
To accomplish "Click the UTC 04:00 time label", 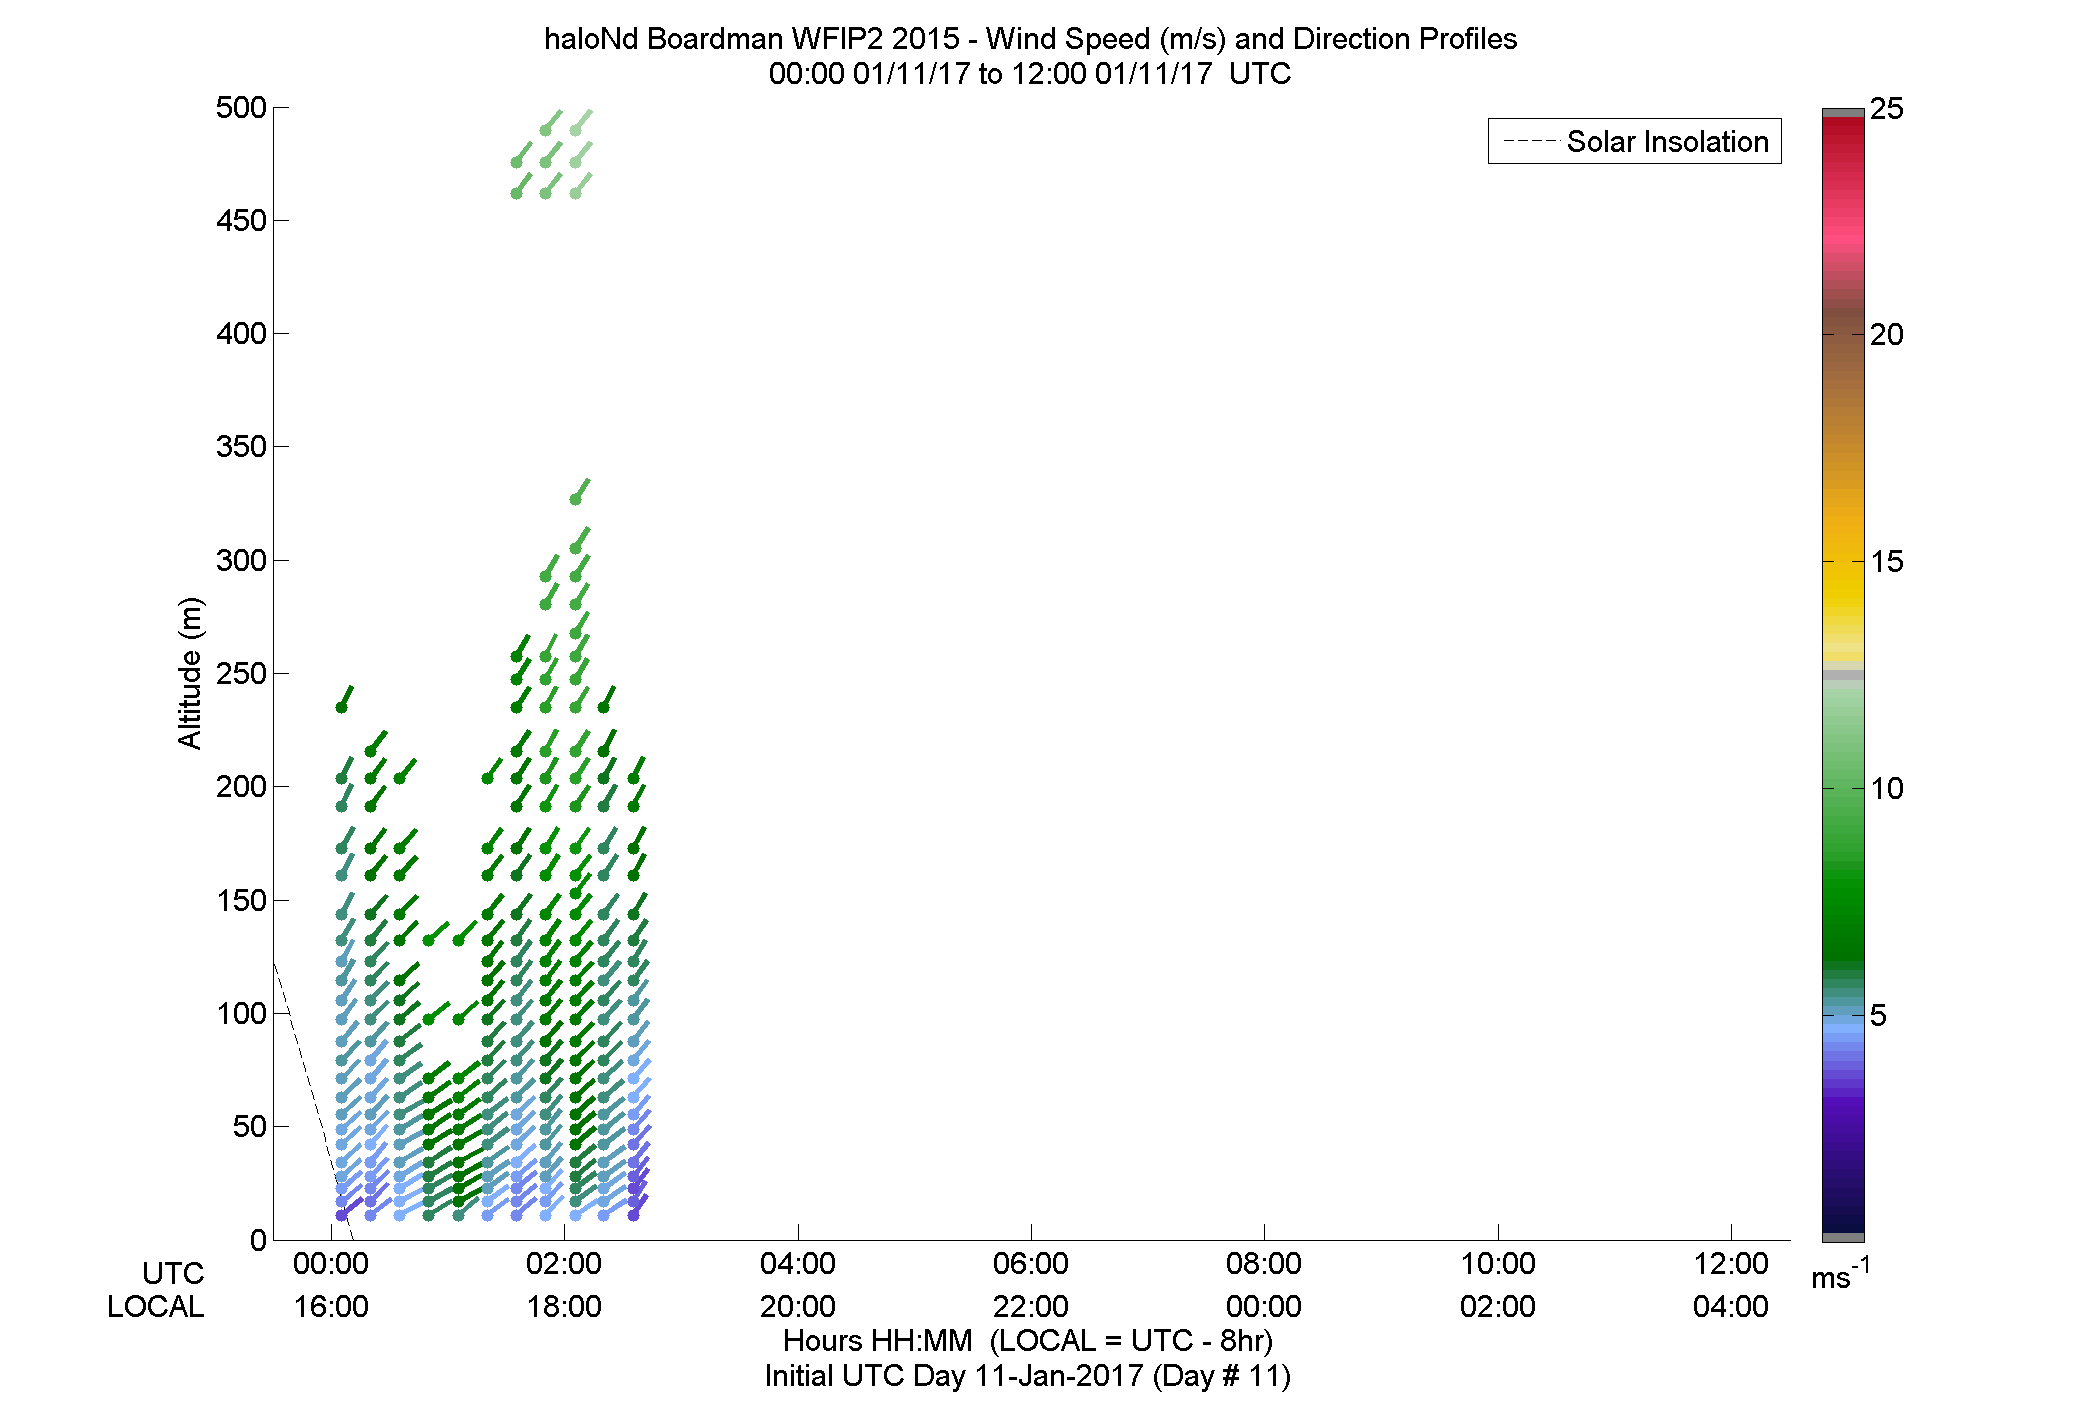I will (797, 1264).
